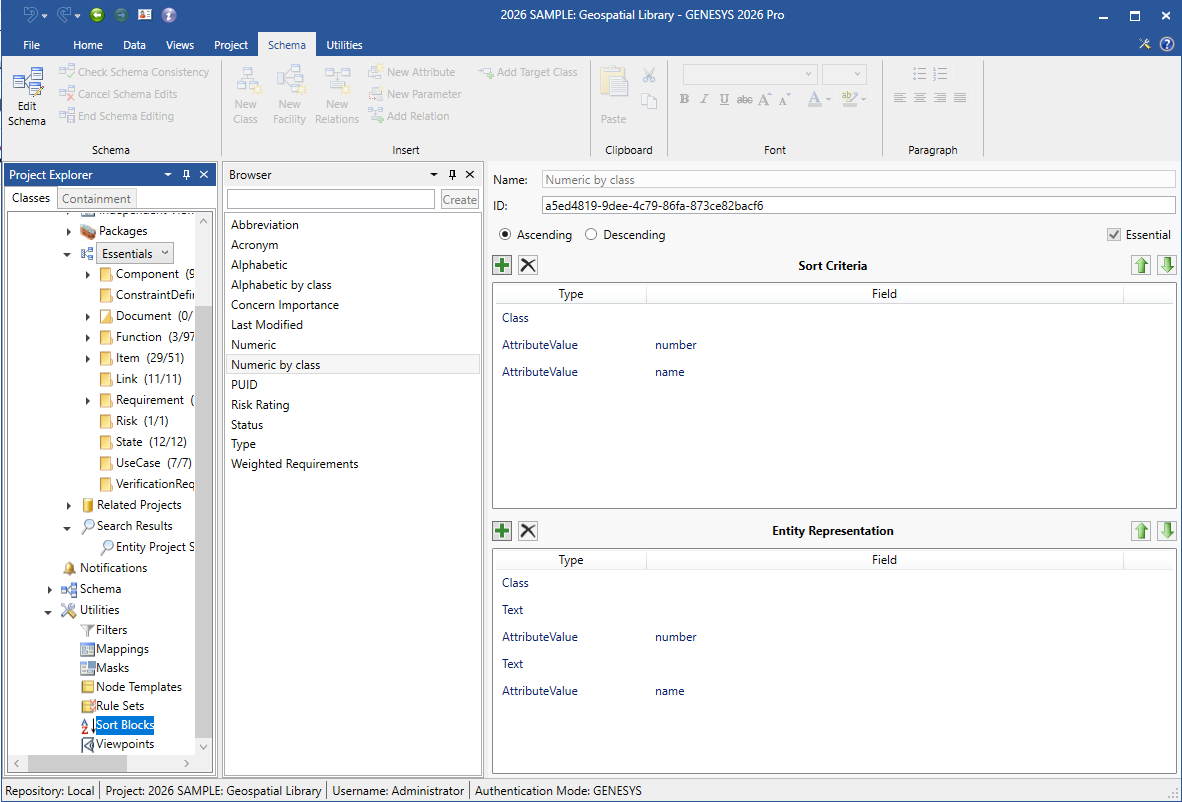Add a new Sort Criteria row
Screen dimensions: 1182x802
(x=502, y=265)
